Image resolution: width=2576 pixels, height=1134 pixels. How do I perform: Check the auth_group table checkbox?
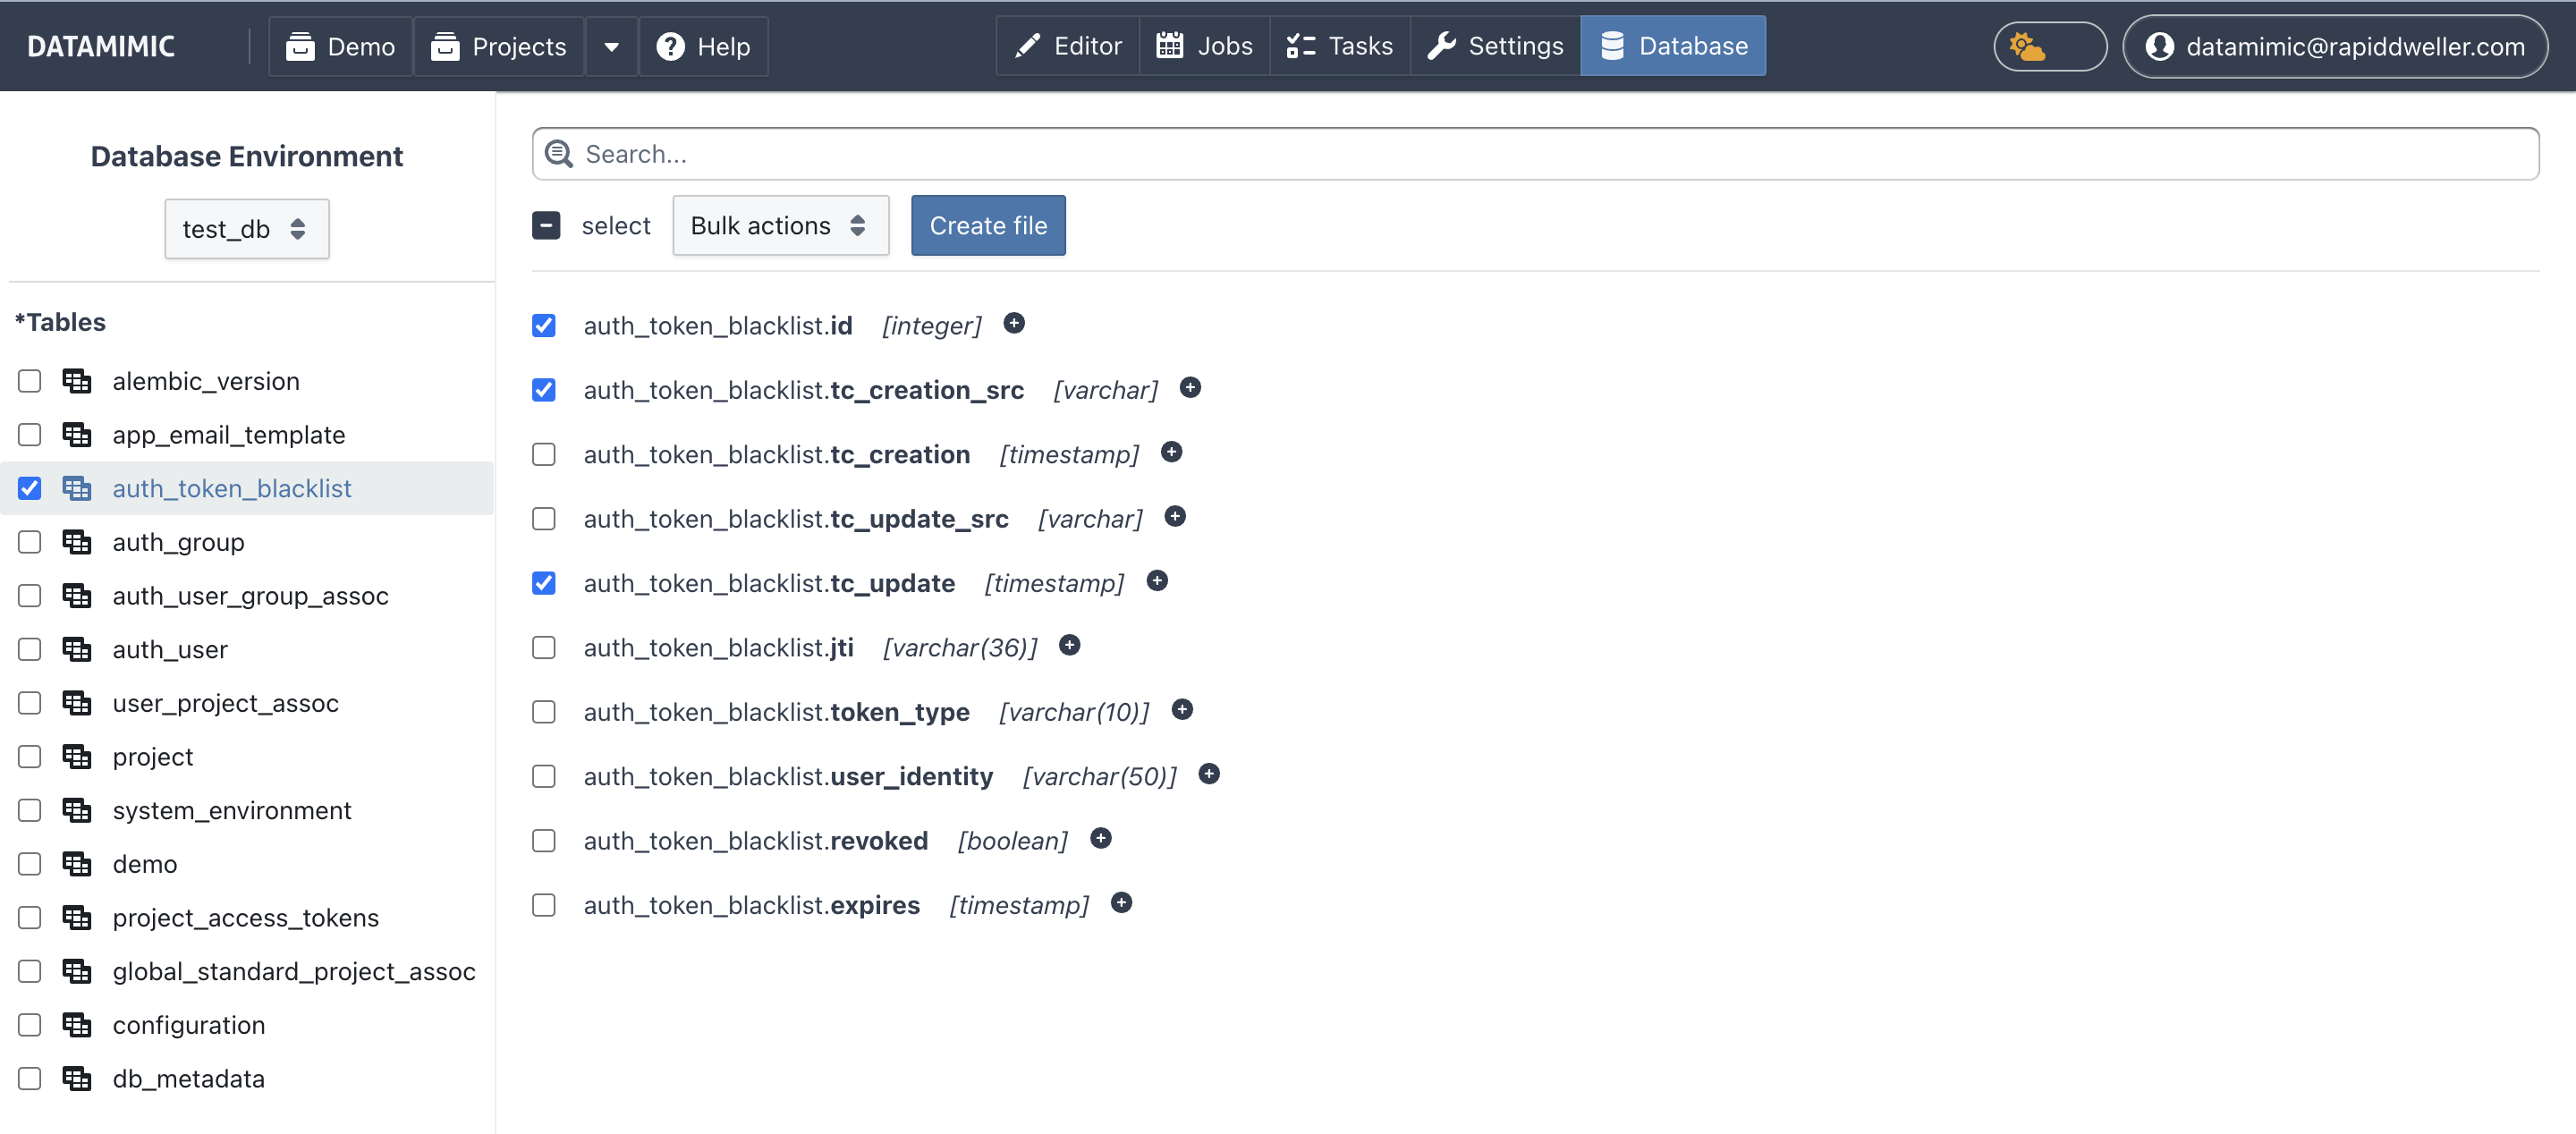(x=30, y=542)
